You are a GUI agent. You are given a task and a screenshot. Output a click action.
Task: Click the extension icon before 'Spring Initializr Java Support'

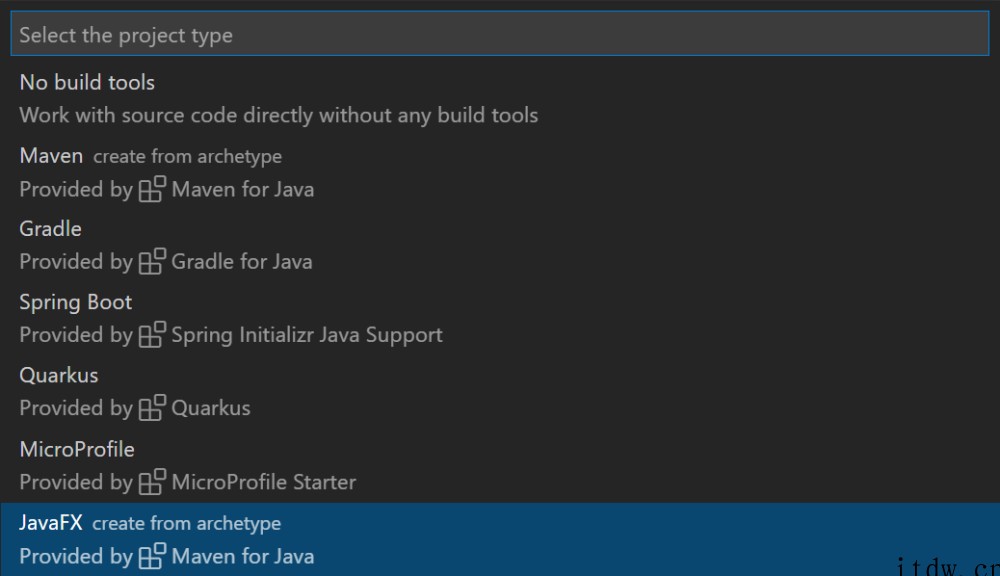point(152,335)
